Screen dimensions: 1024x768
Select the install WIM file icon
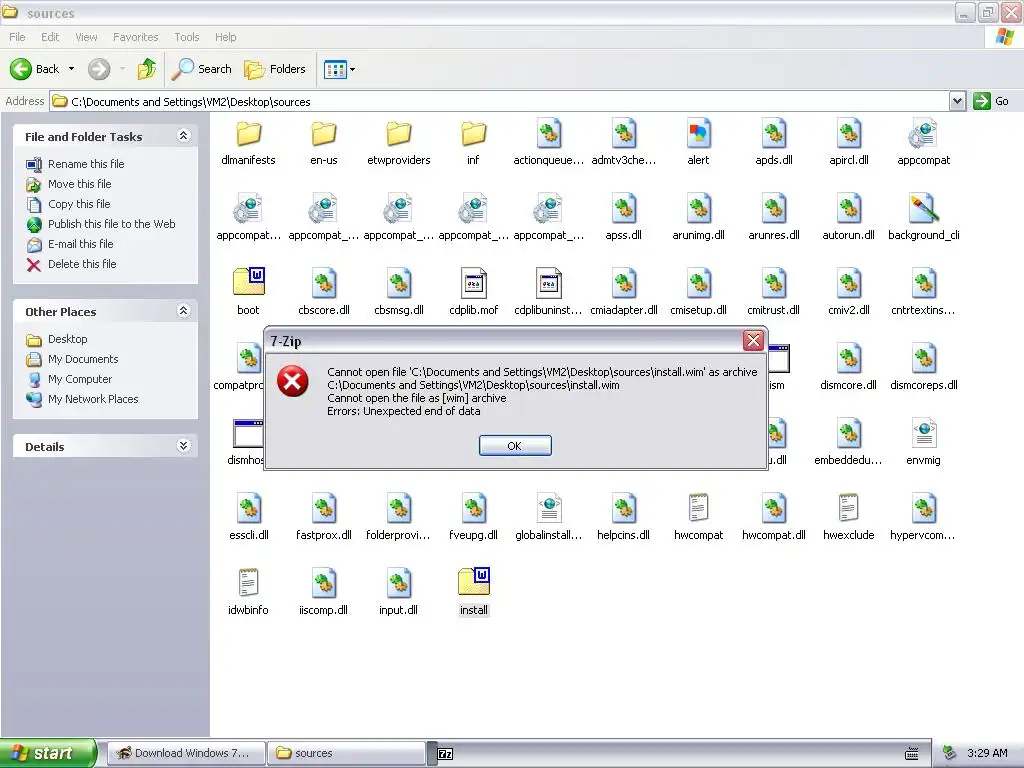click(x=473, y=582)
